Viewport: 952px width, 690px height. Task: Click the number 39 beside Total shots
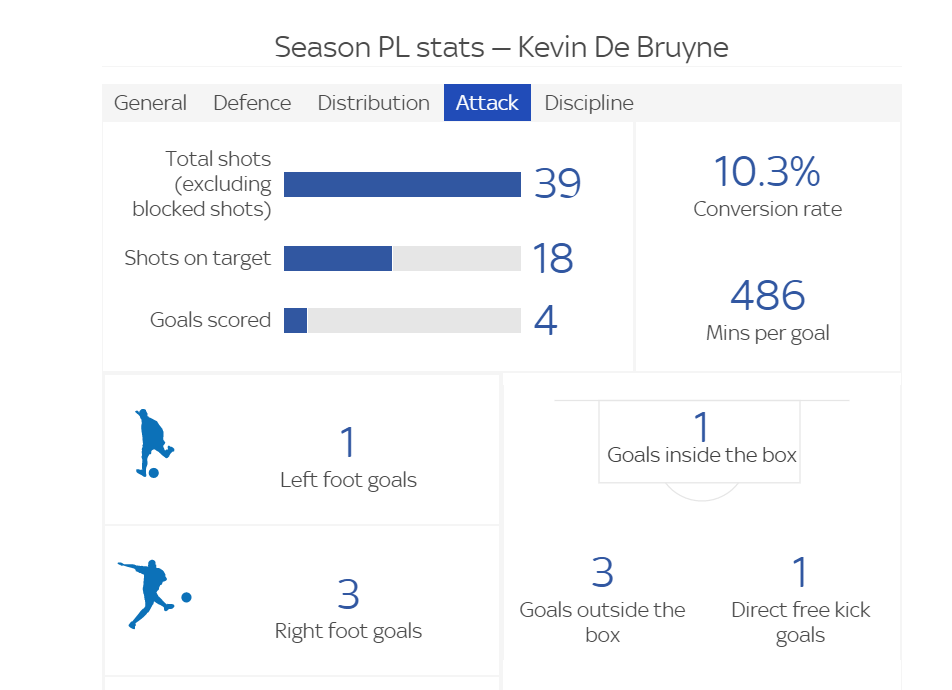(x=557, y=184)
